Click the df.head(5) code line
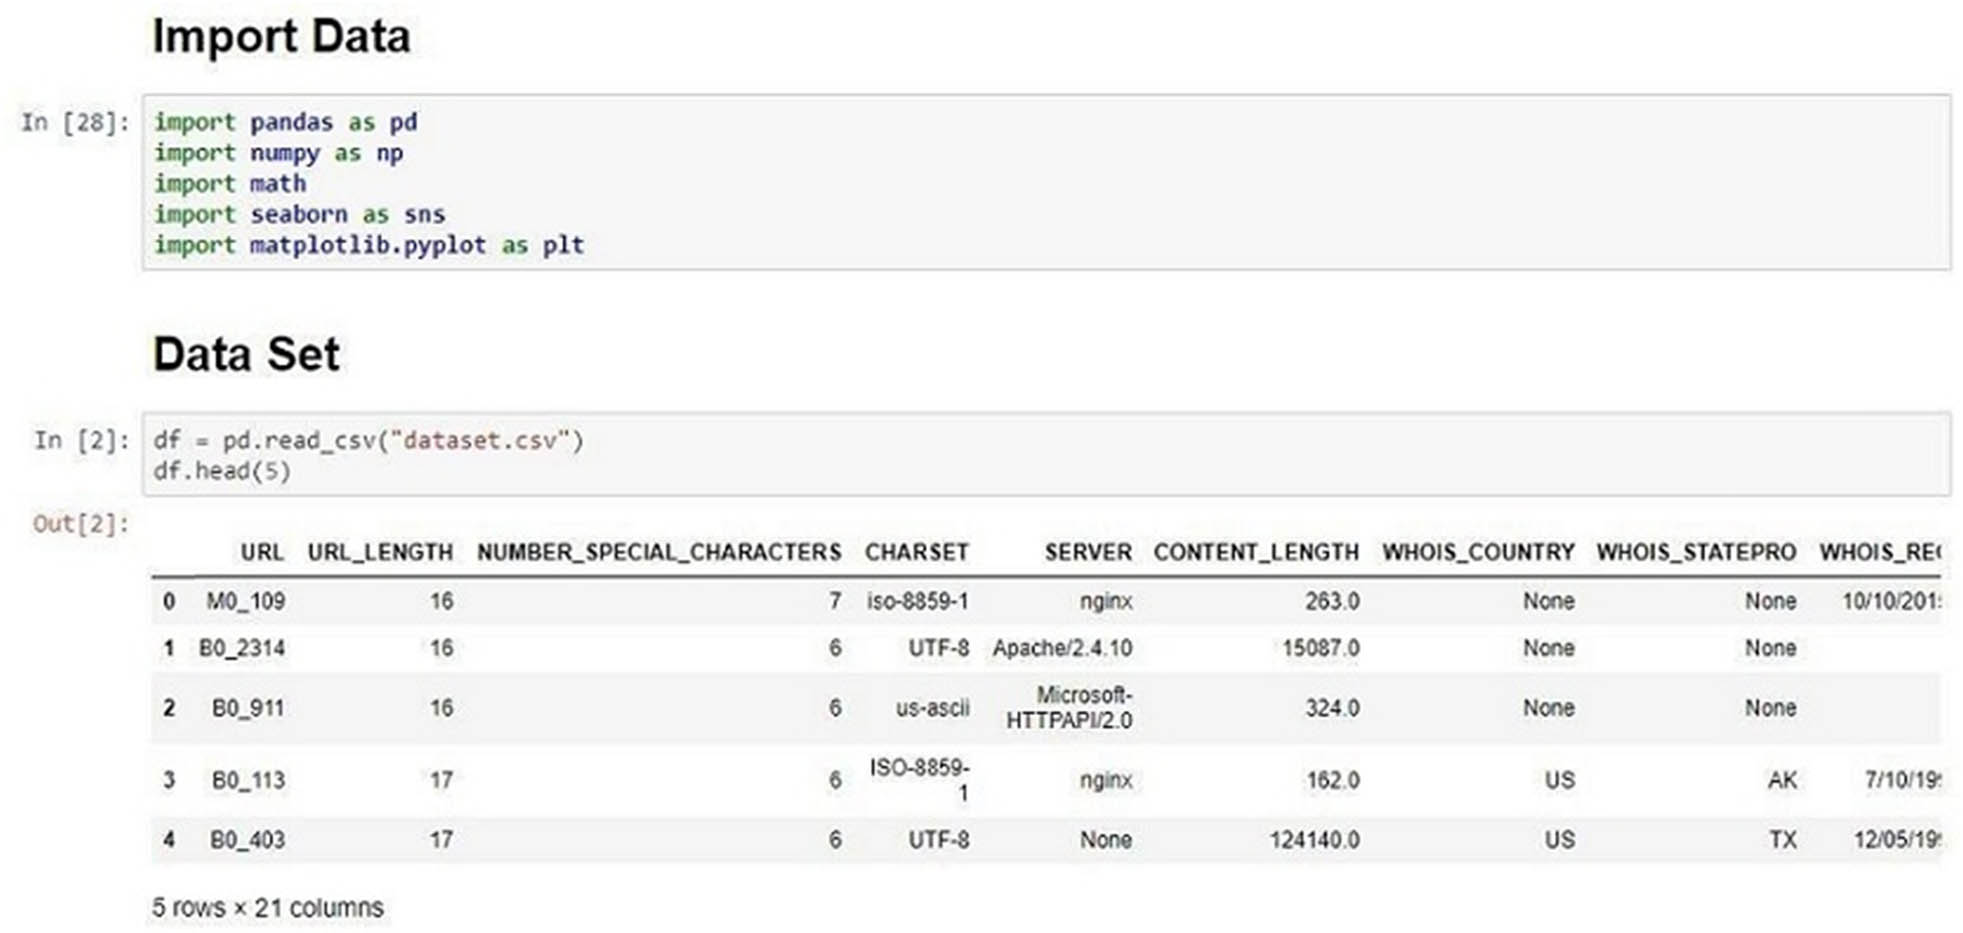This screenshot has width=1963, height=933. [222, 470]
